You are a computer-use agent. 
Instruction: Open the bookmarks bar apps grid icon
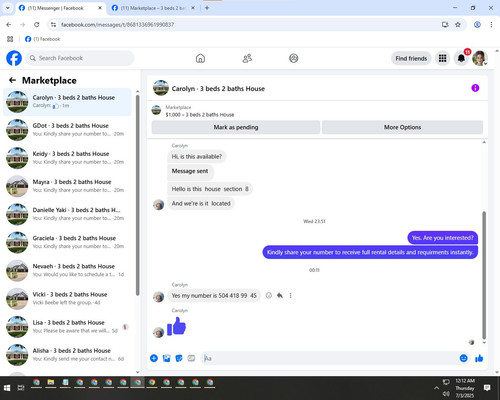click(x=10, y=39)
